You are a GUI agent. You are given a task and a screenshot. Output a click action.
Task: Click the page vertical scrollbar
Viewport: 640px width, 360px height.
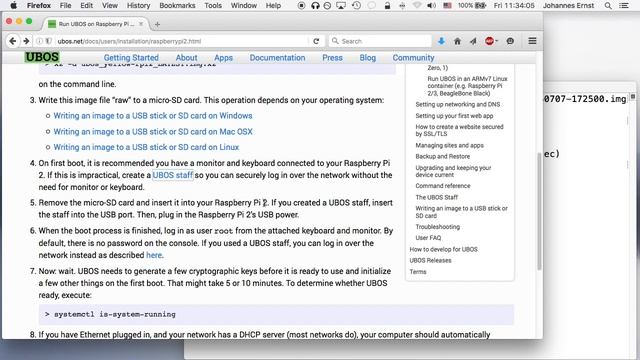point(539,211)
